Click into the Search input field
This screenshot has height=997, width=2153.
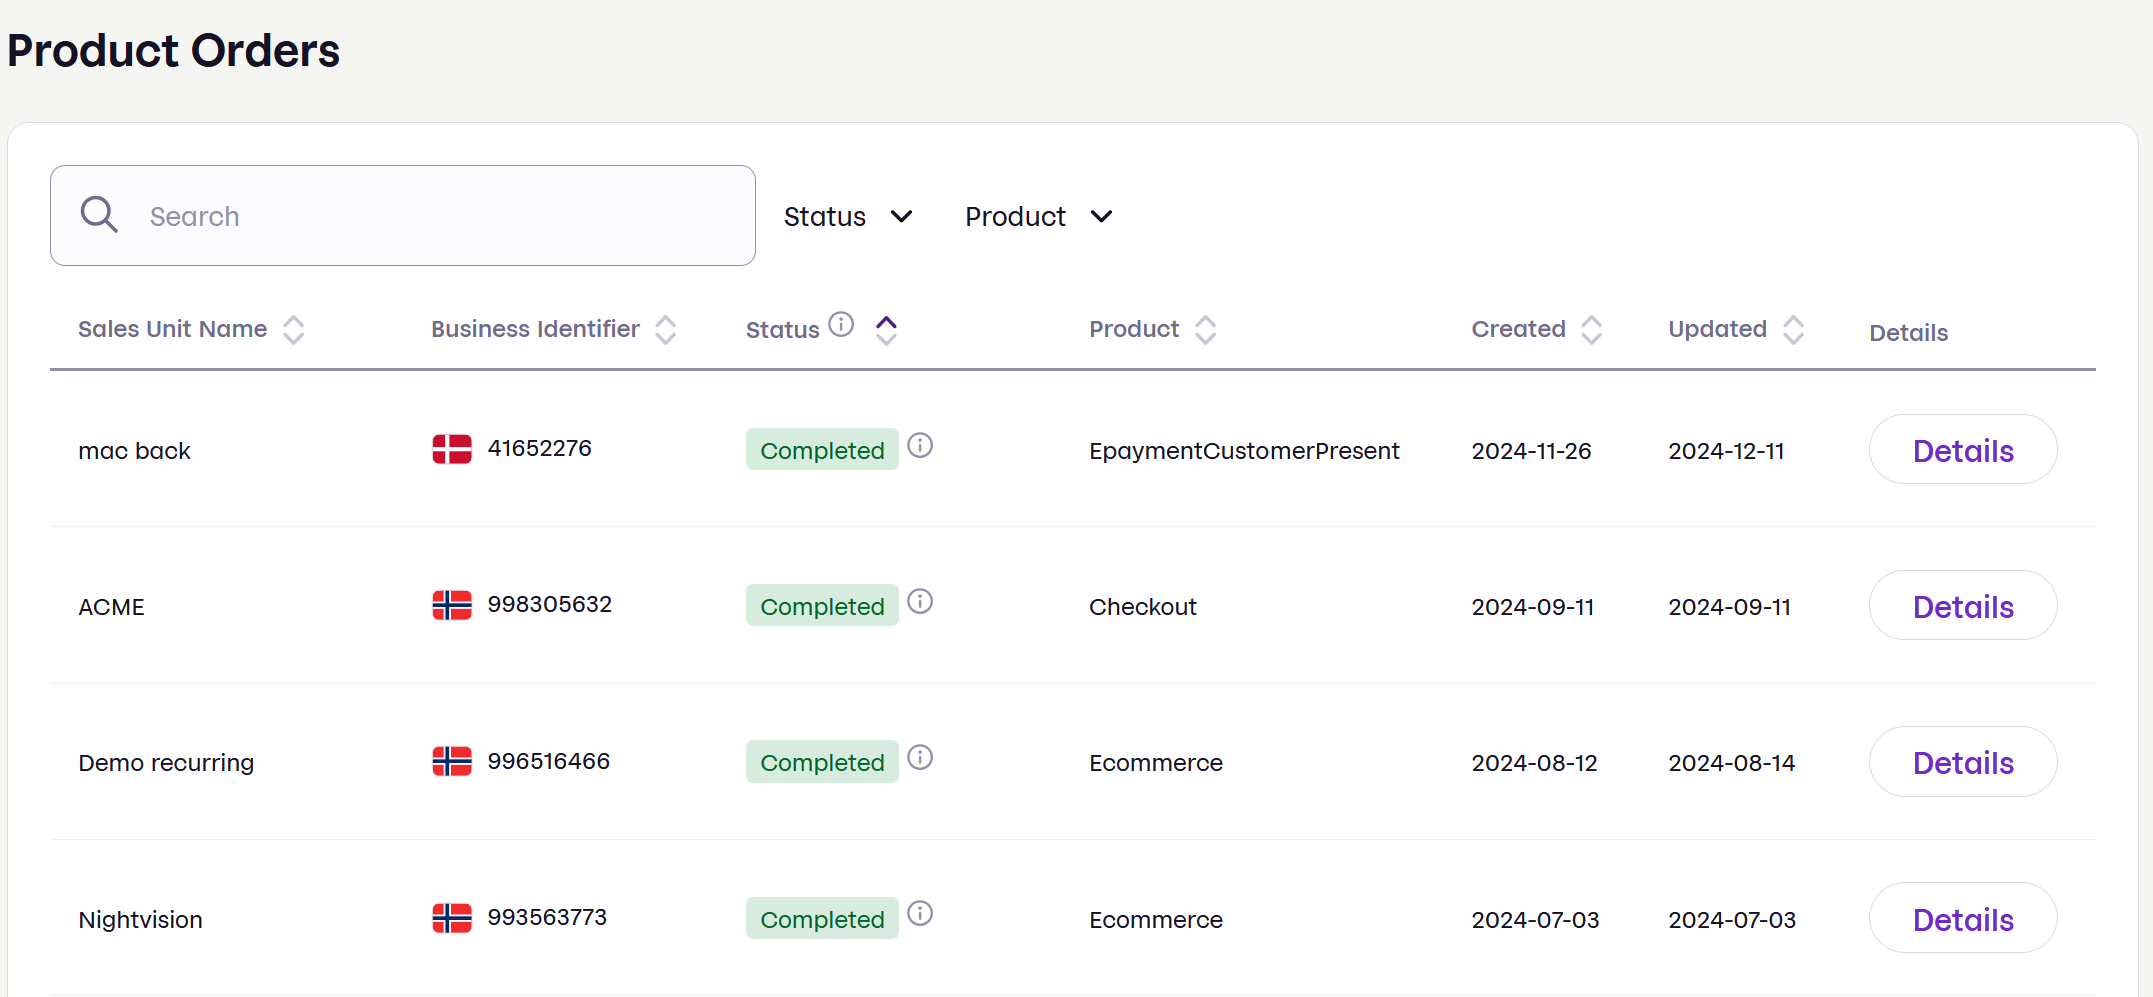[400, 215]
